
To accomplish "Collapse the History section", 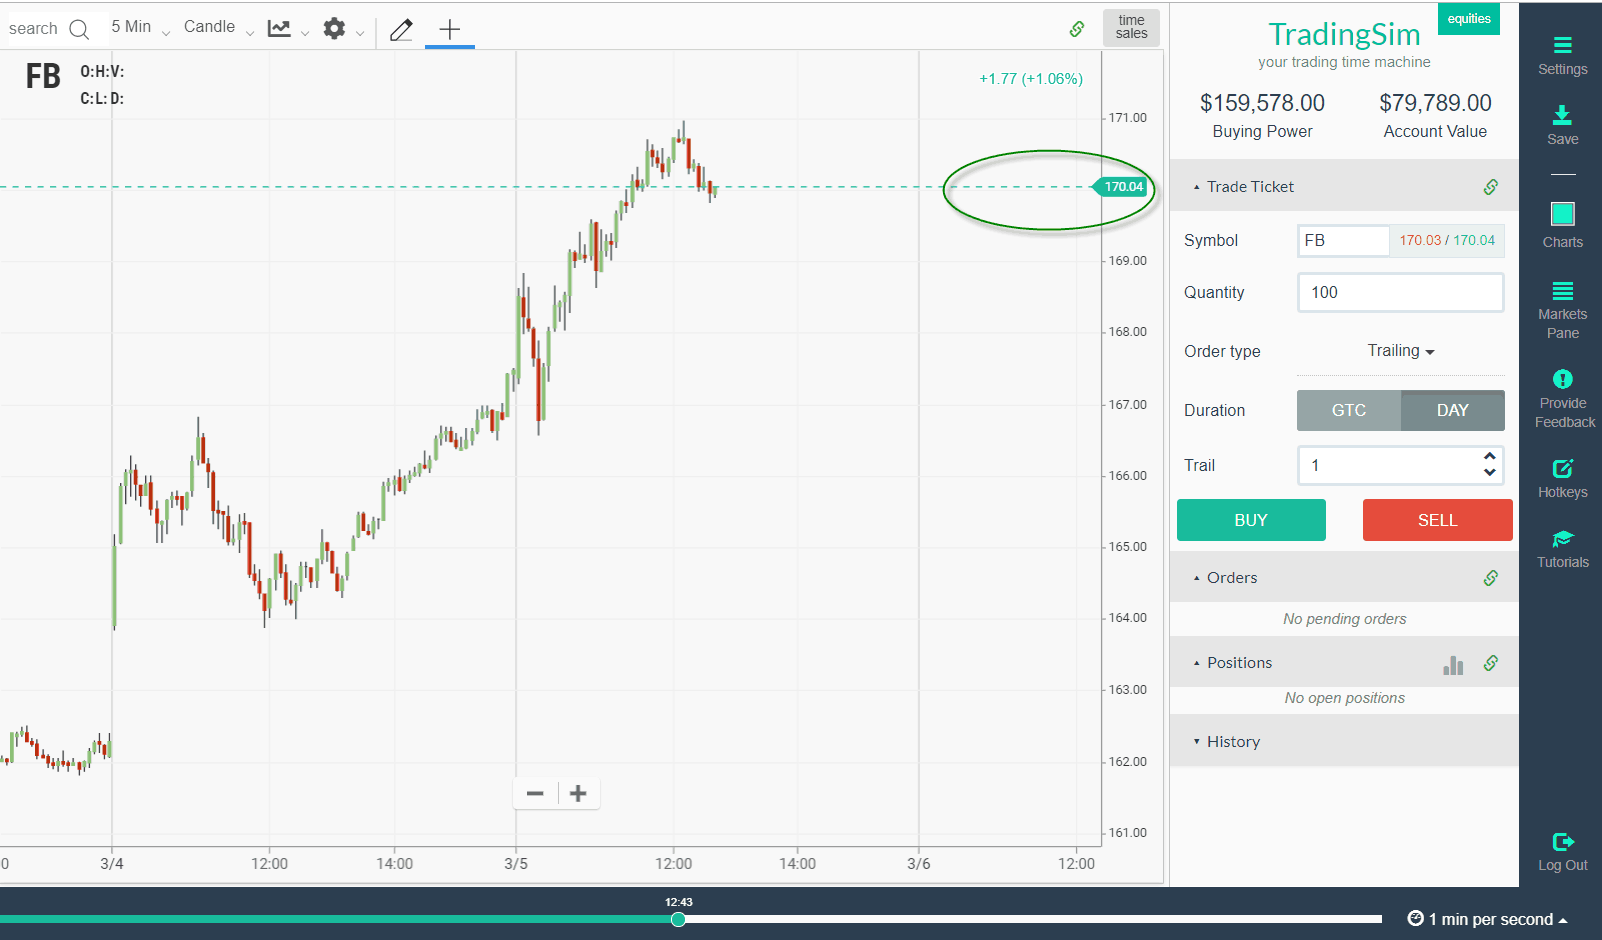I will 1233,741.
